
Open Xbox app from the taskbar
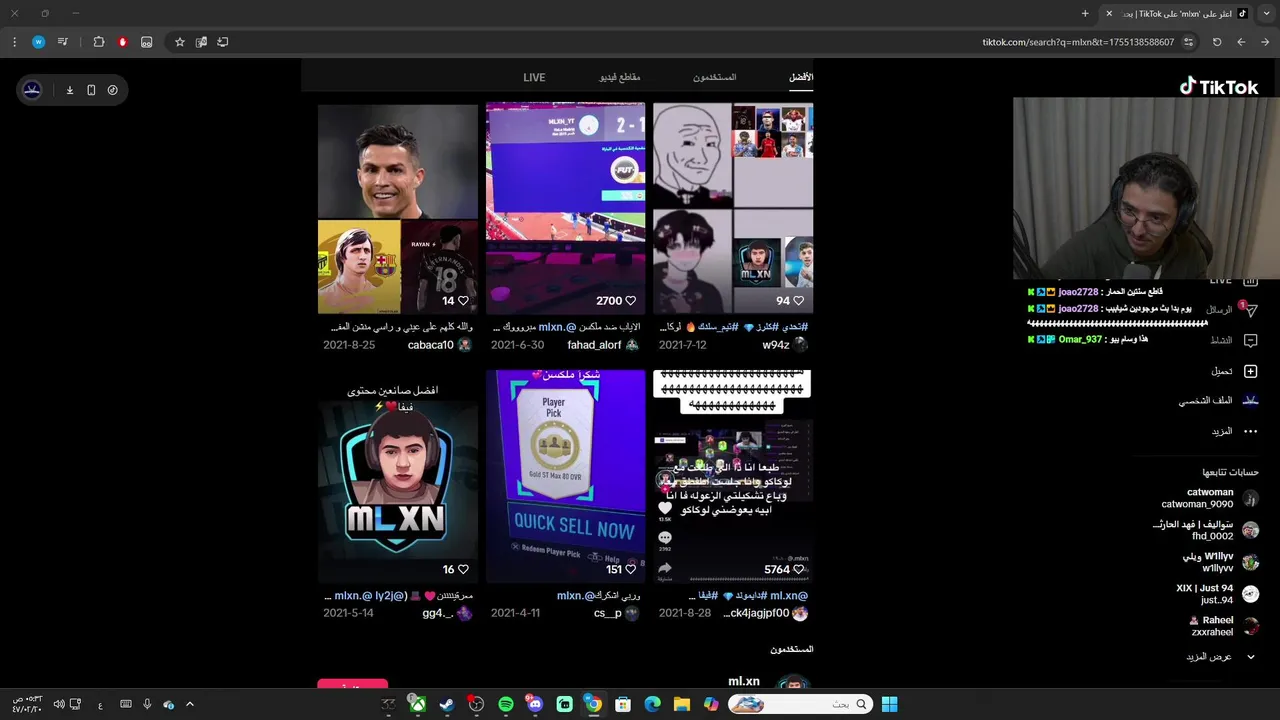coord(418,704)
